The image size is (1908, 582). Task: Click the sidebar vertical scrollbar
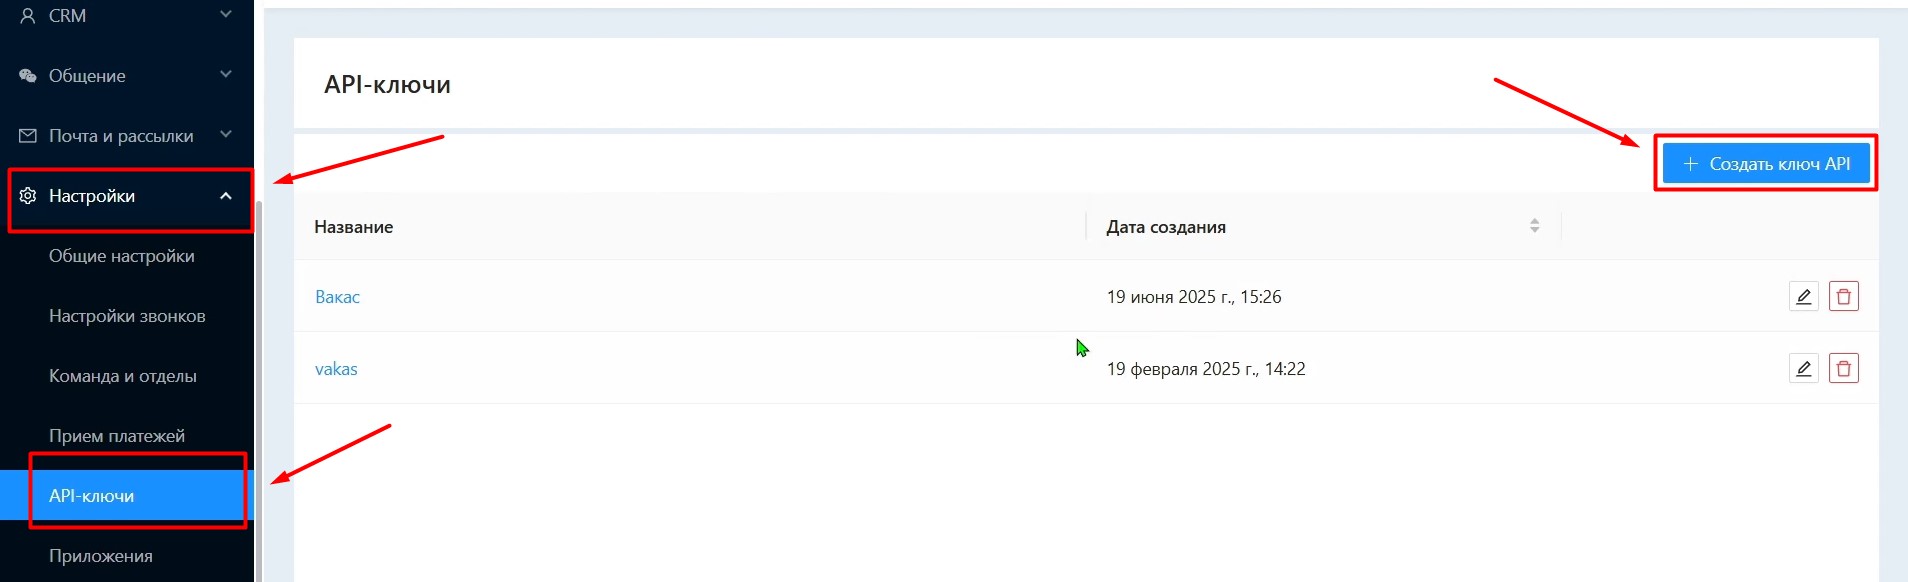click(x=259, y=390)
